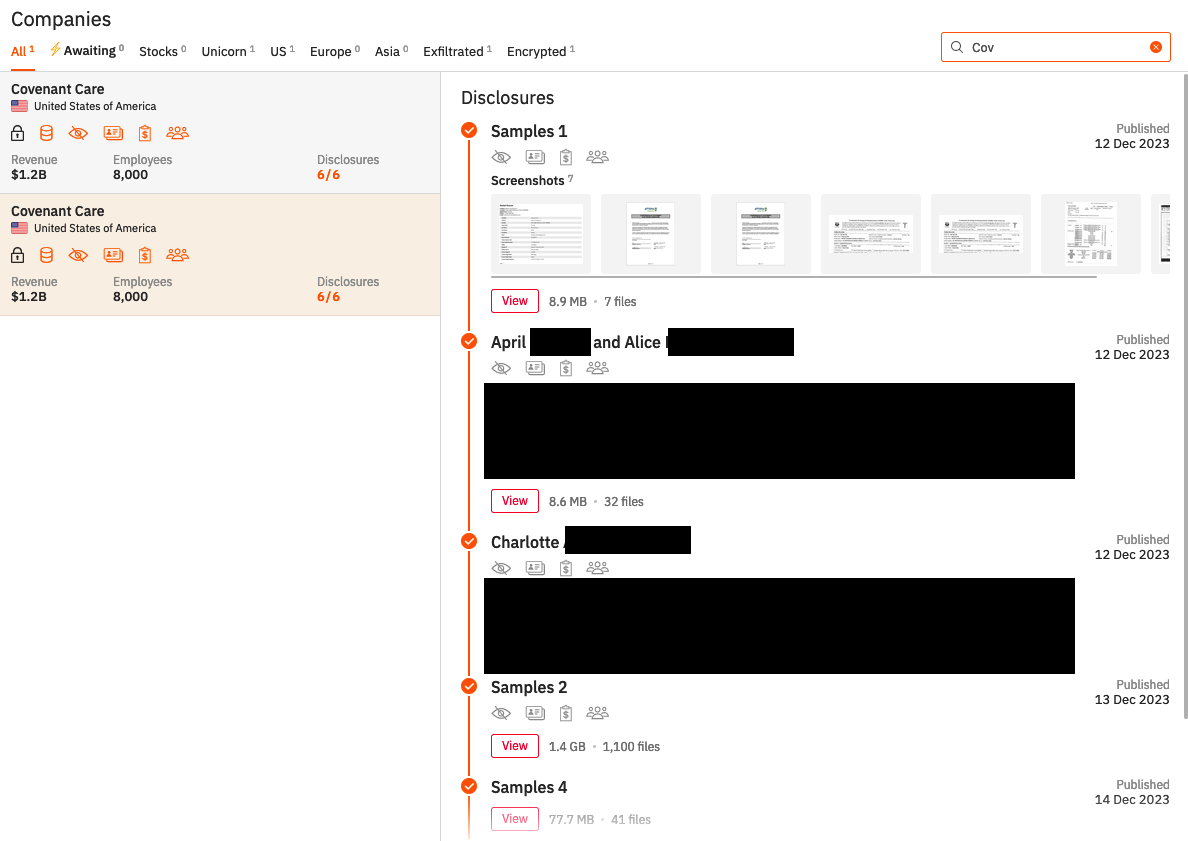Click ID card icon in highlighted Covenant Care card
This screenshot has height=841, width=1188.
tap(114, 255)
